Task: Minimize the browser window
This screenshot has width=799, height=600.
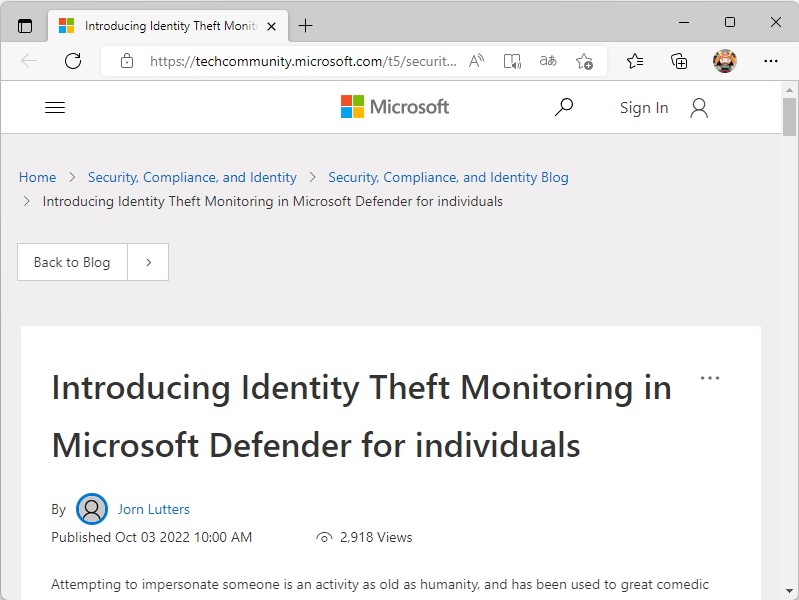Action: pyautogui.click(x=684, y=22)
